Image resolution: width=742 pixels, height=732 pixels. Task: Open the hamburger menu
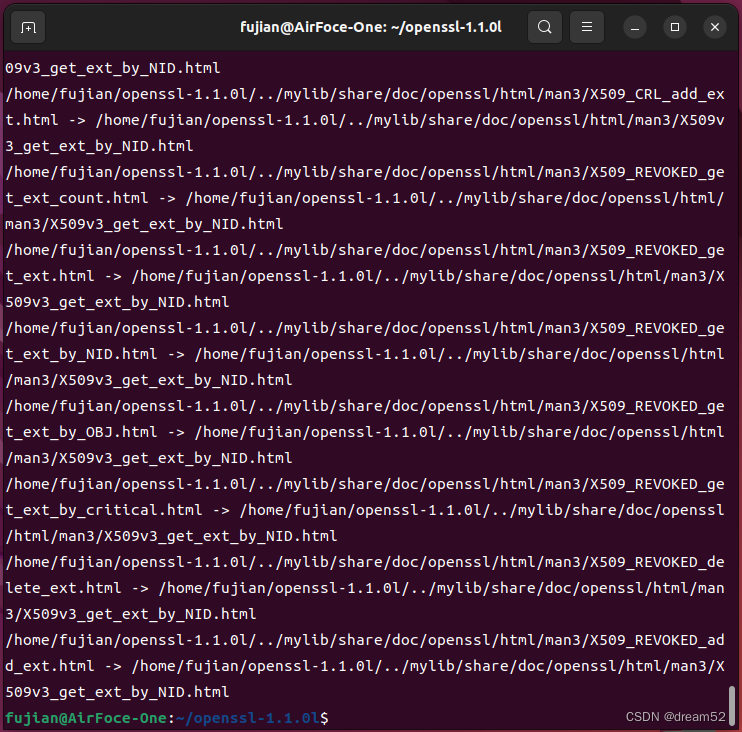[x=587, y=27]
